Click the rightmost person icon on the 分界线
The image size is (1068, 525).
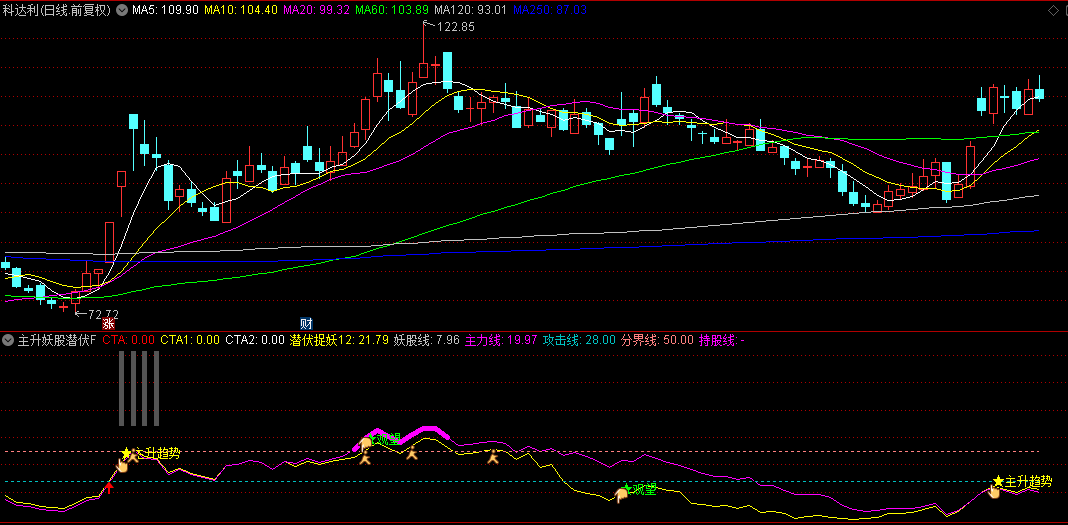click(492, 456)
